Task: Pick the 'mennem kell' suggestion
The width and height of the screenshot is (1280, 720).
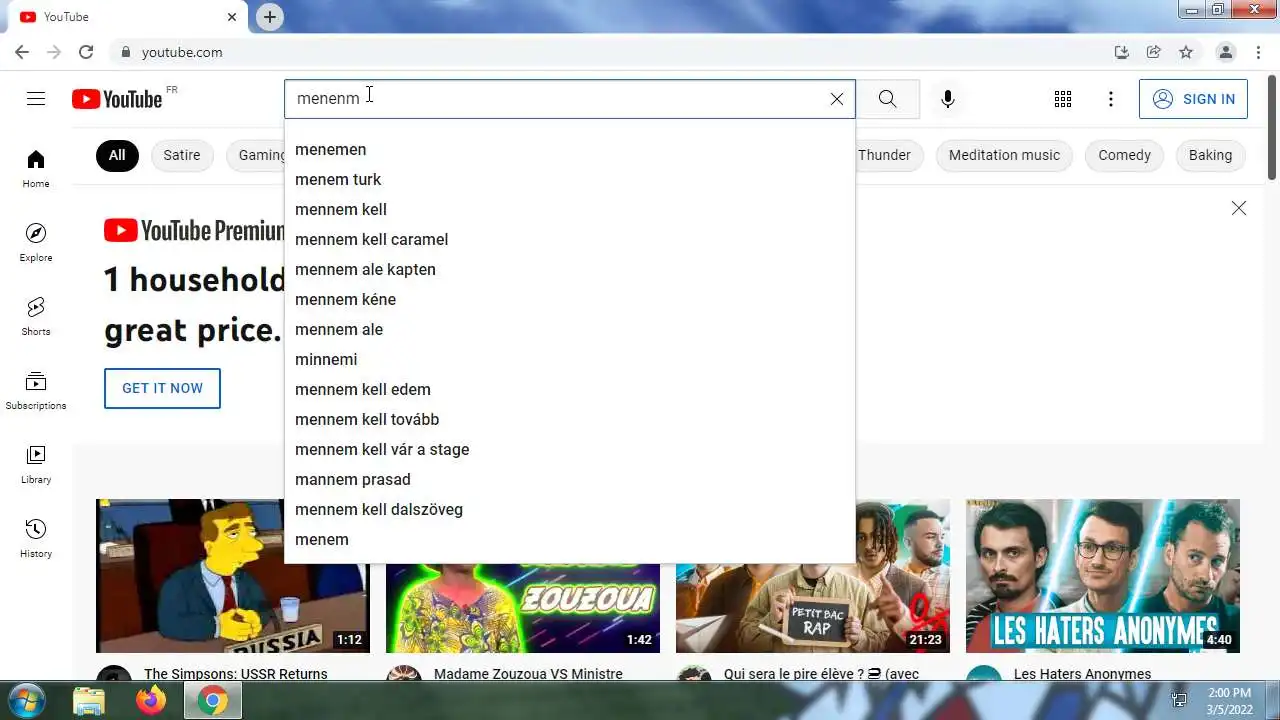Action: point(570,209)
